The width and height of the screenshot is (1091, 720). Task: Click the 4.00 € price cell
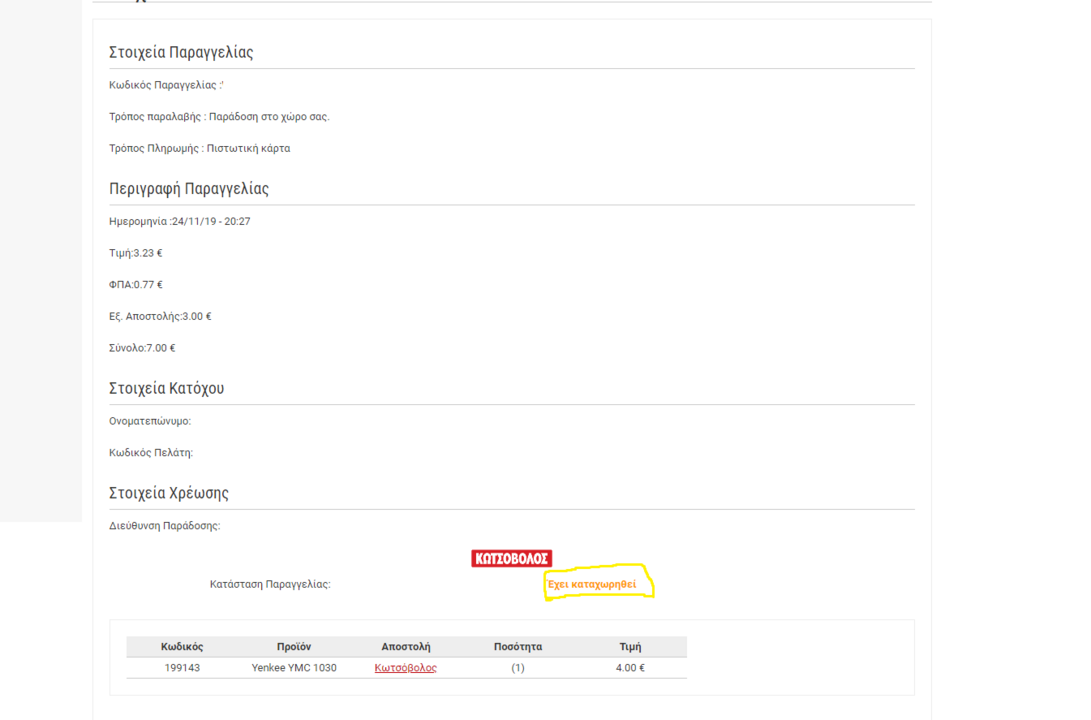pos(630,668)
